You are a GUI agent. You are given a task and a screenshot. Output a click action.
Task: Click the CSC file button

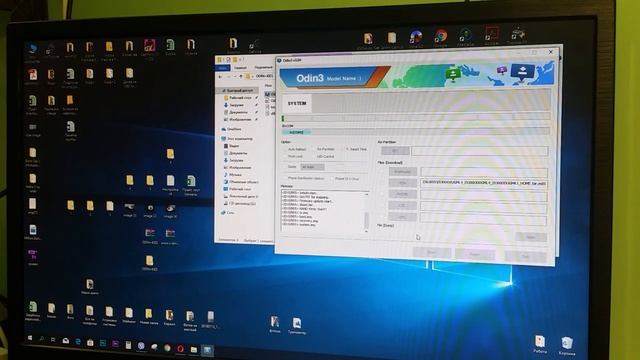[402, 205]
